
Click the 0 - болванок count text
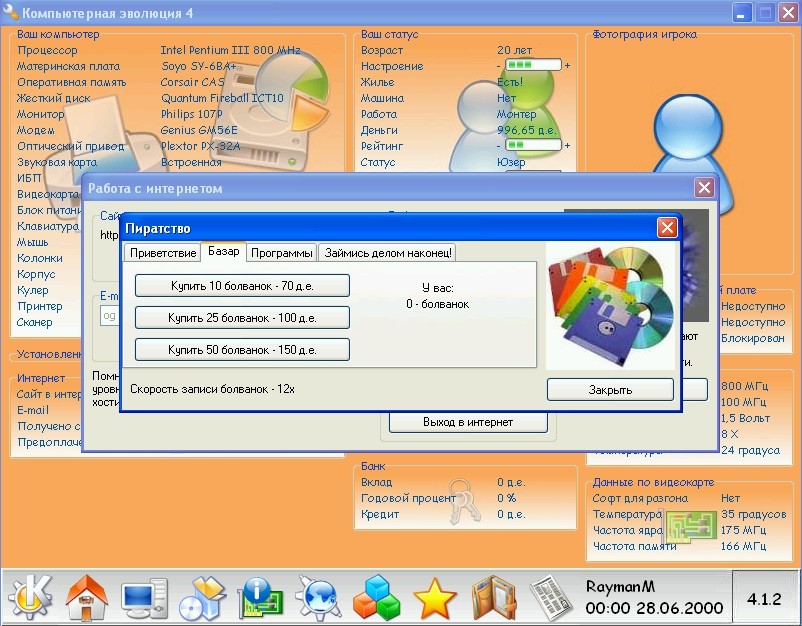click(438, 304)
